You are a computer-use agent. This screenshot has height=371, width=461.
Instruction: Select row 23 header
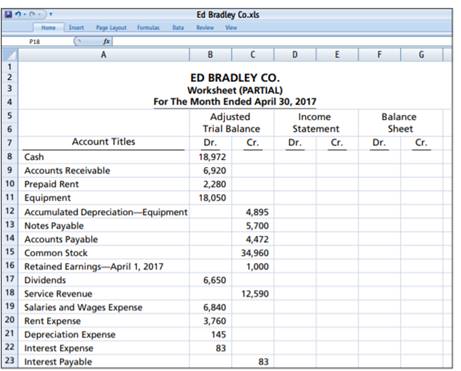[x=10, y=361]
